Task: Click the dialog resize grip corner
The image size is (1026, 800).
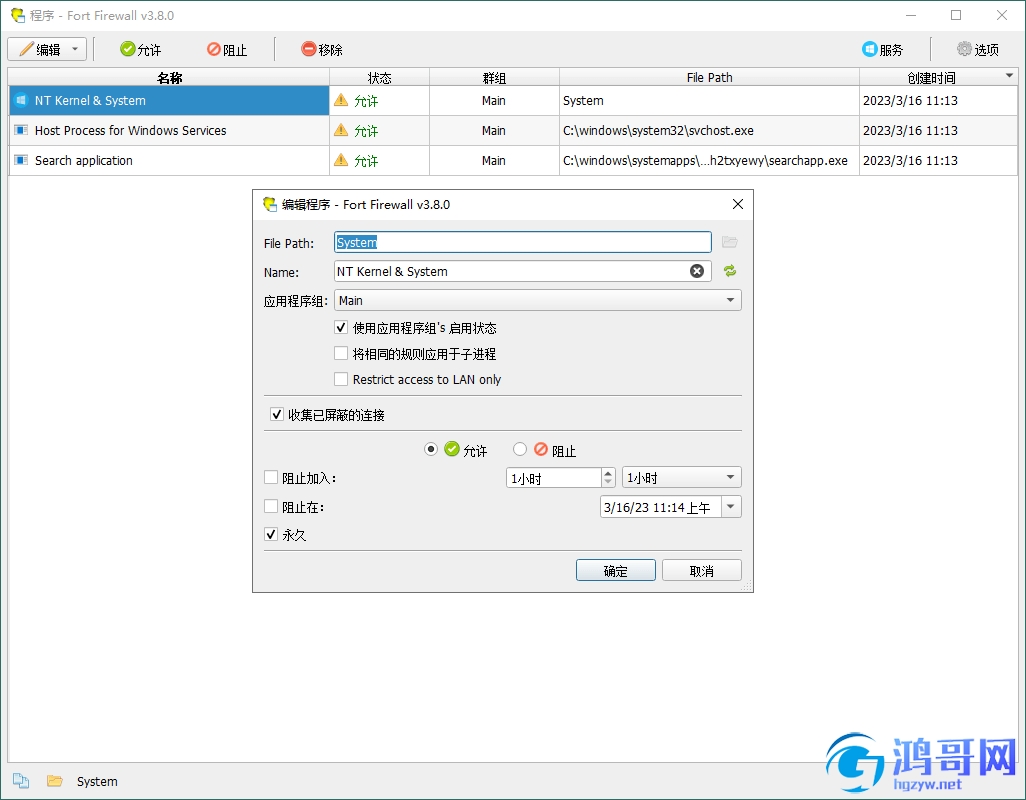Action: 747,585
